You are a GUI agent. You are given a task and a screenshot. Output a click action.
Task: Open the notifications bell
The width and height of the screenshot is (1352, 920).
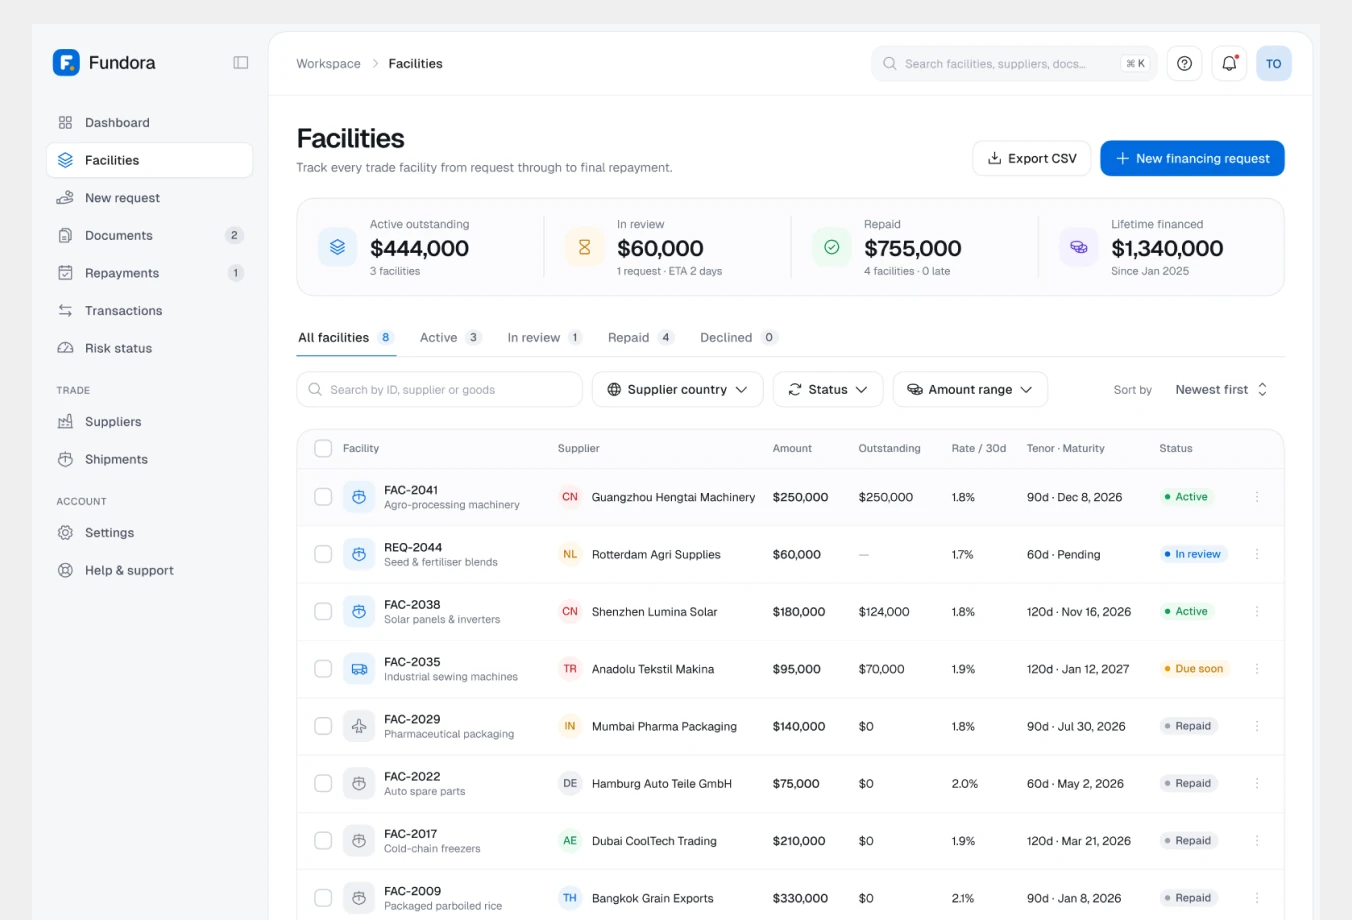tap(1229, 63)
